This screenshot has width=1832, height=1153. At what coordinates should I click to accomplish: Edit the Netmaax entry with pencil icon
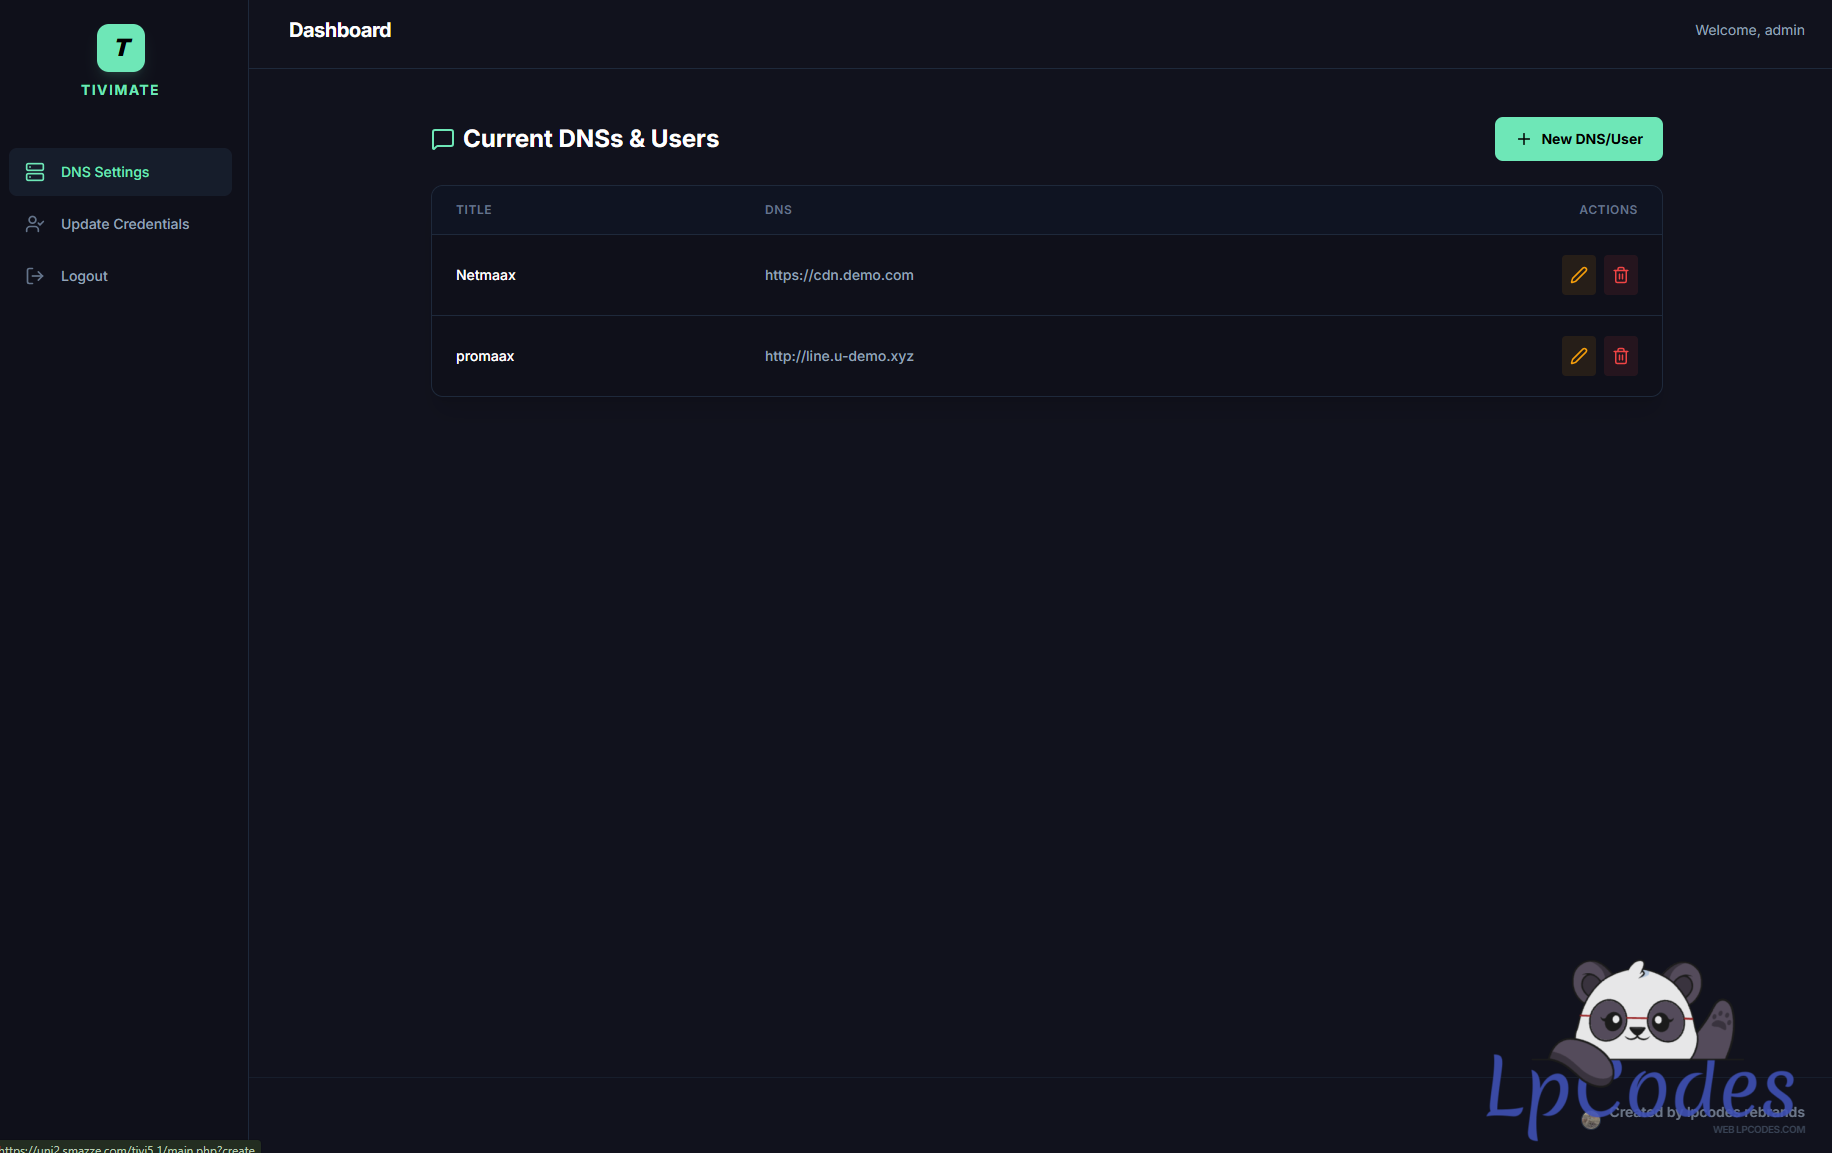(x=1578, y=275)
